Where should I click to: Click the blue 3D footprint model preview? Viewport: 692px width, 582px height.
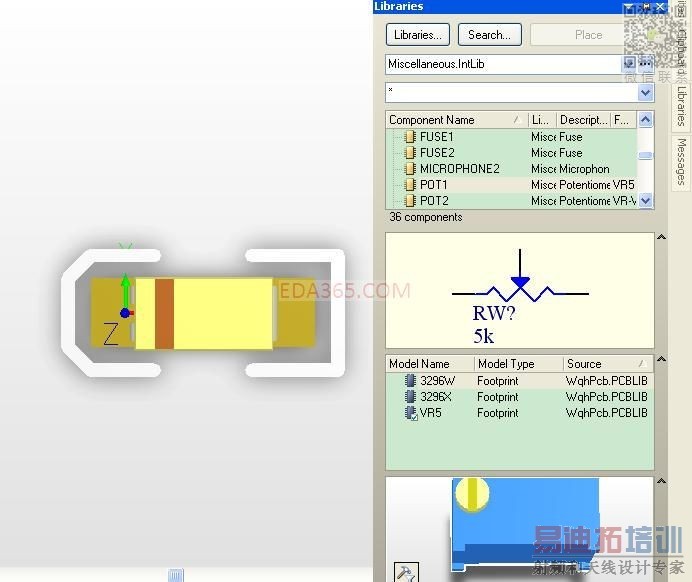point(525,525)
